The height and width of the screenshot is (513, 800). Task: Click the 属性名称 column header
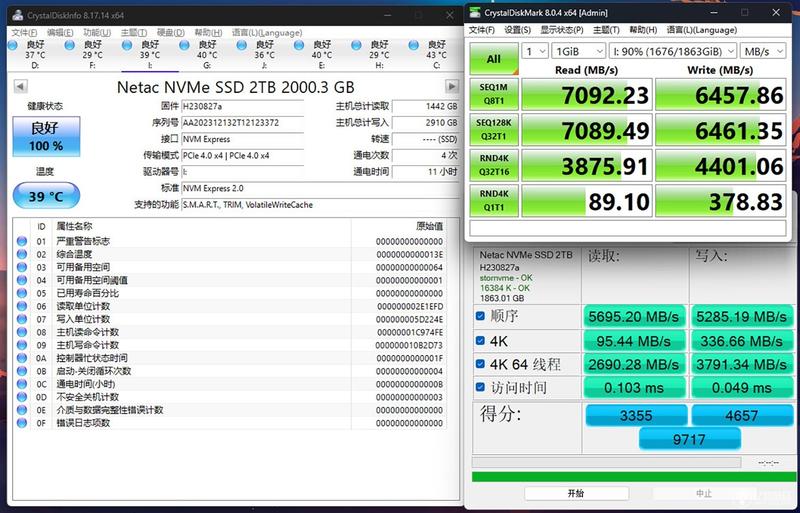point(74,226)
